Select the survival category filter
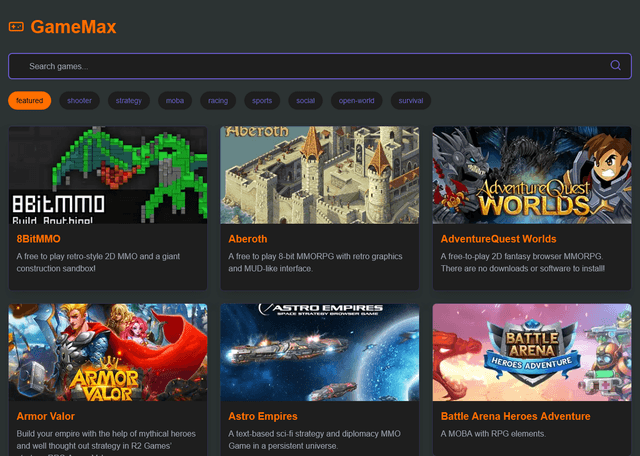640x456 pixels. click(x=411, y=100)
